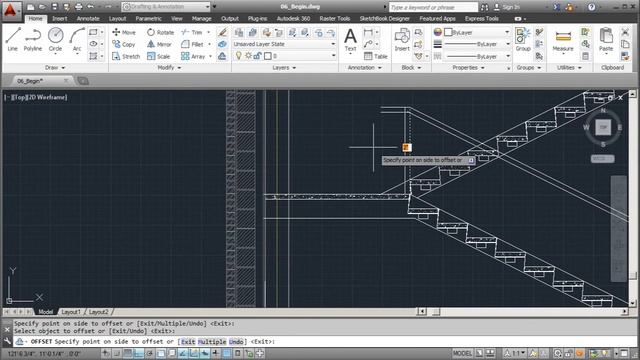Toggle layer 0 freeze sun icon
The height and width of the screenshot is (360, 640).
click(248, 56)
